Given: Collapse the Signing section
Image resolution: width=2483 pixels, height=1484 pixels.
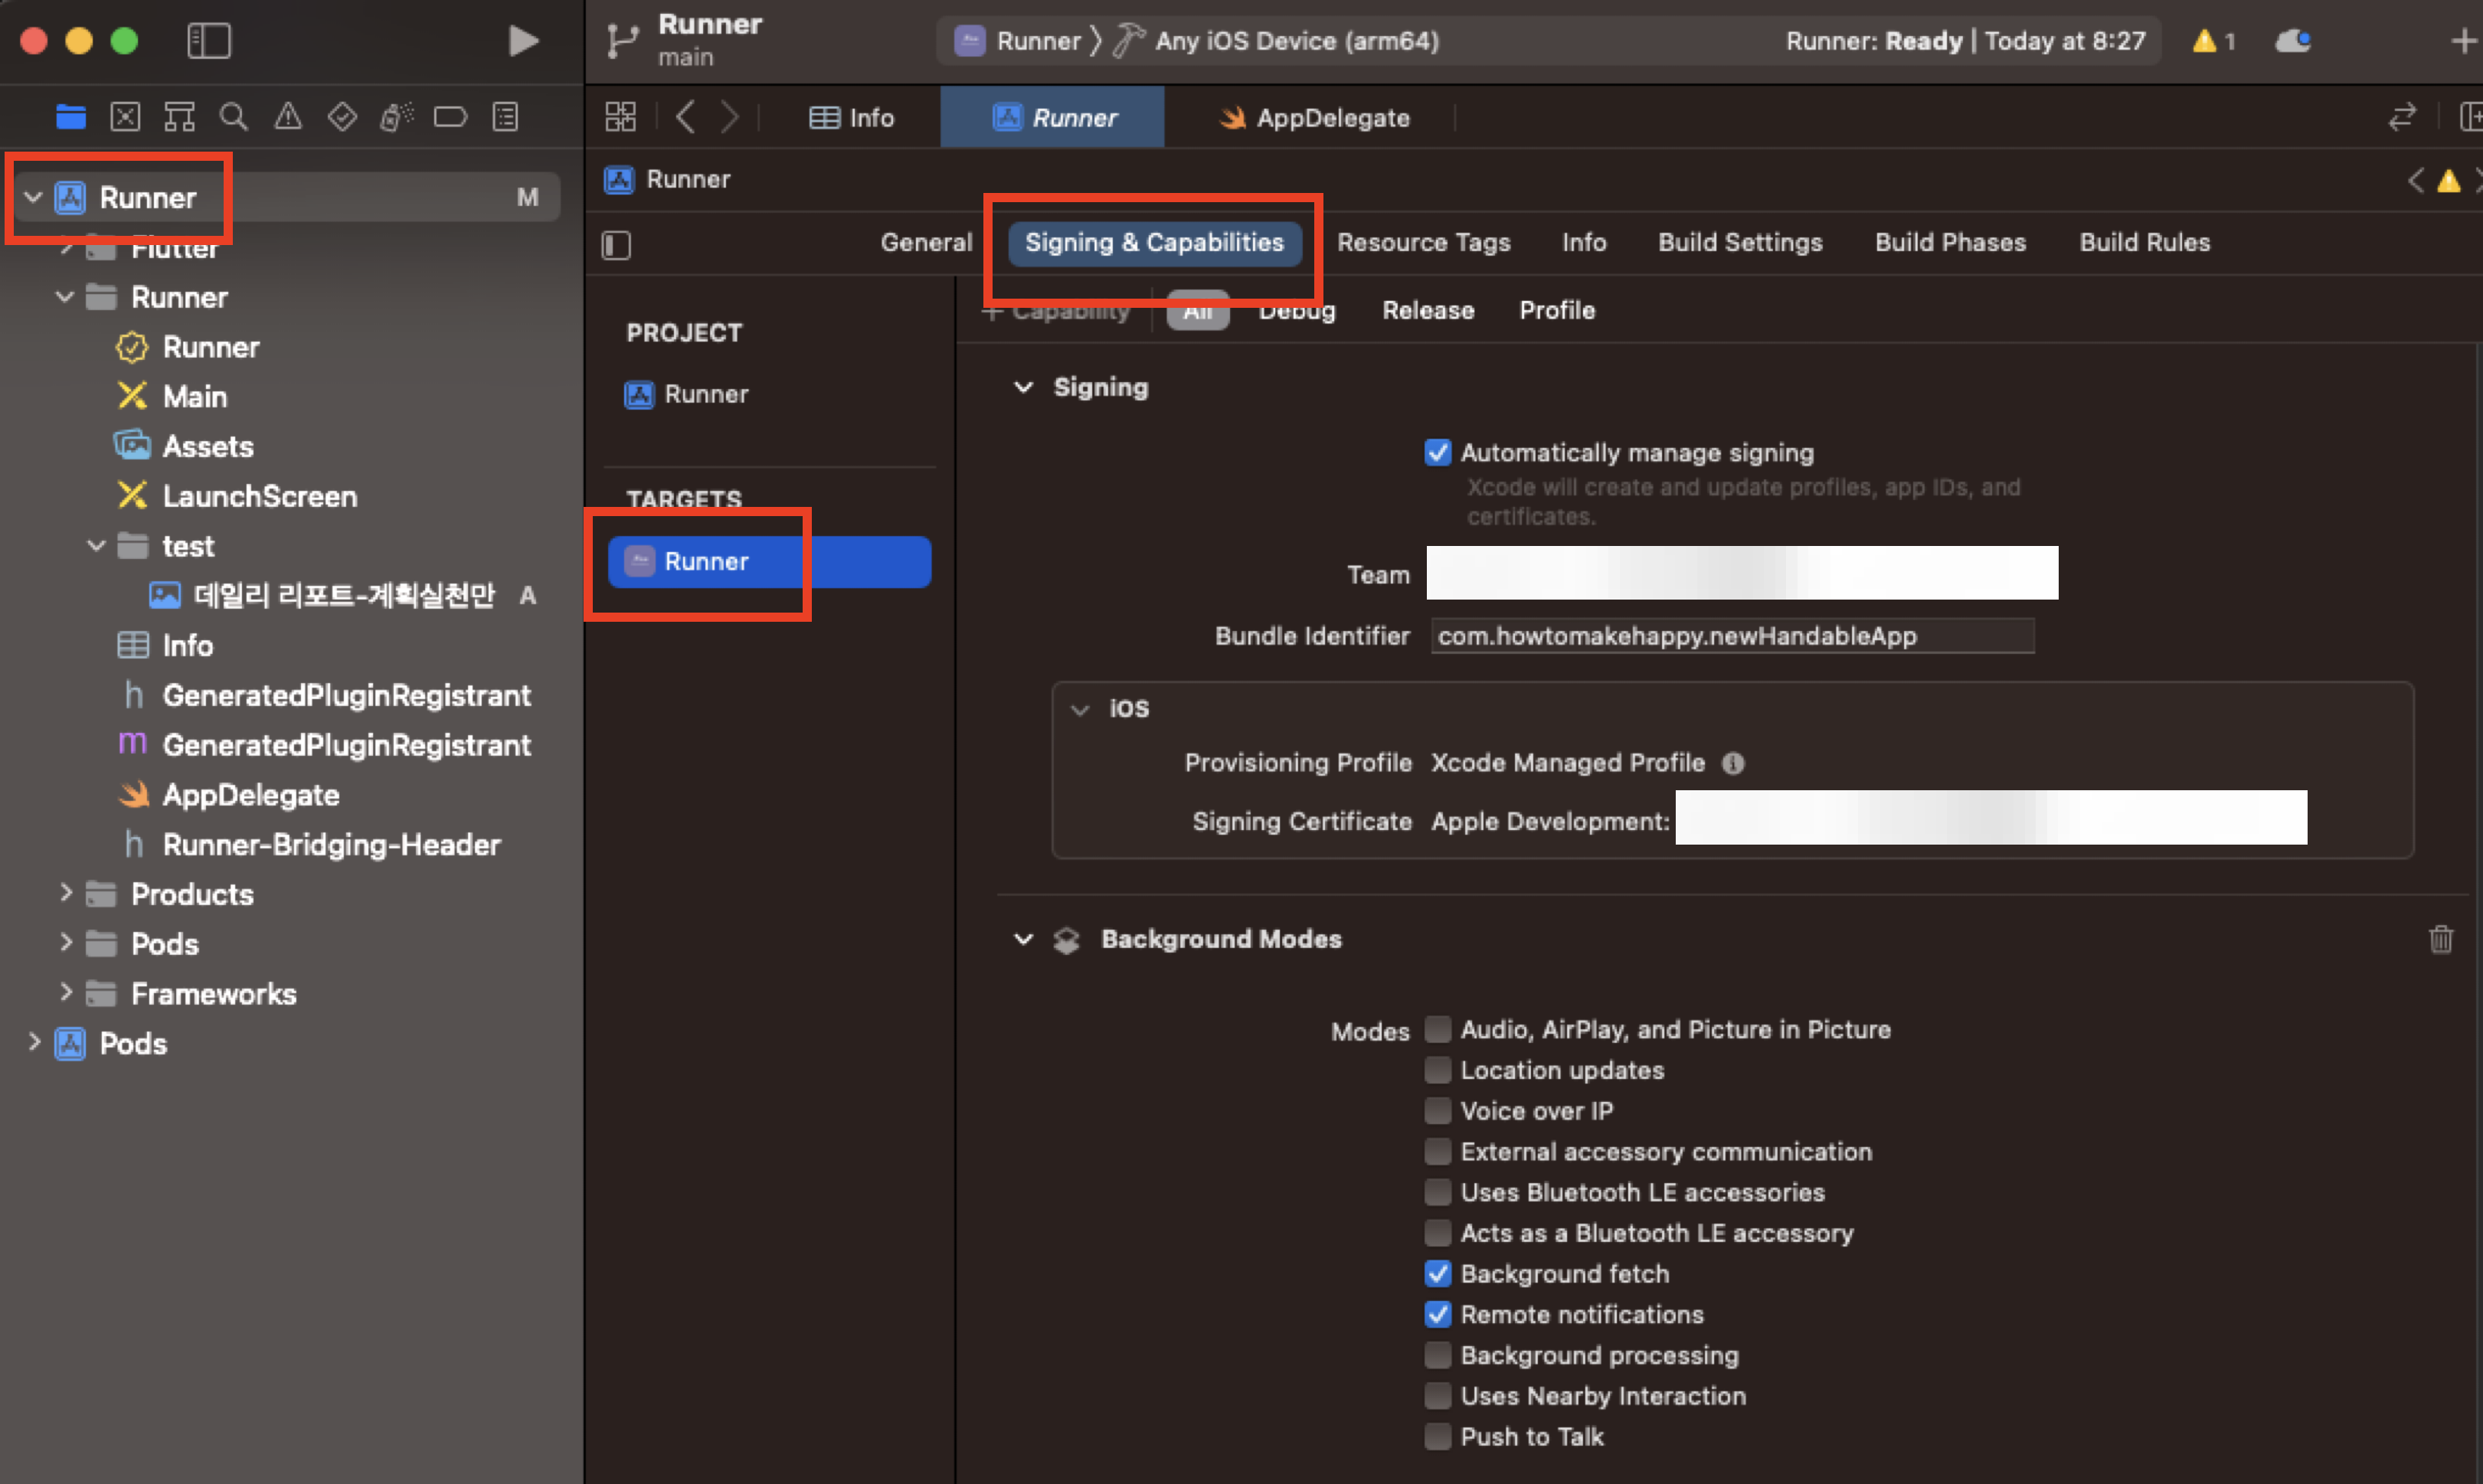Looking at the screenshot, I should pyautogui.click(x=1023, y=387).
